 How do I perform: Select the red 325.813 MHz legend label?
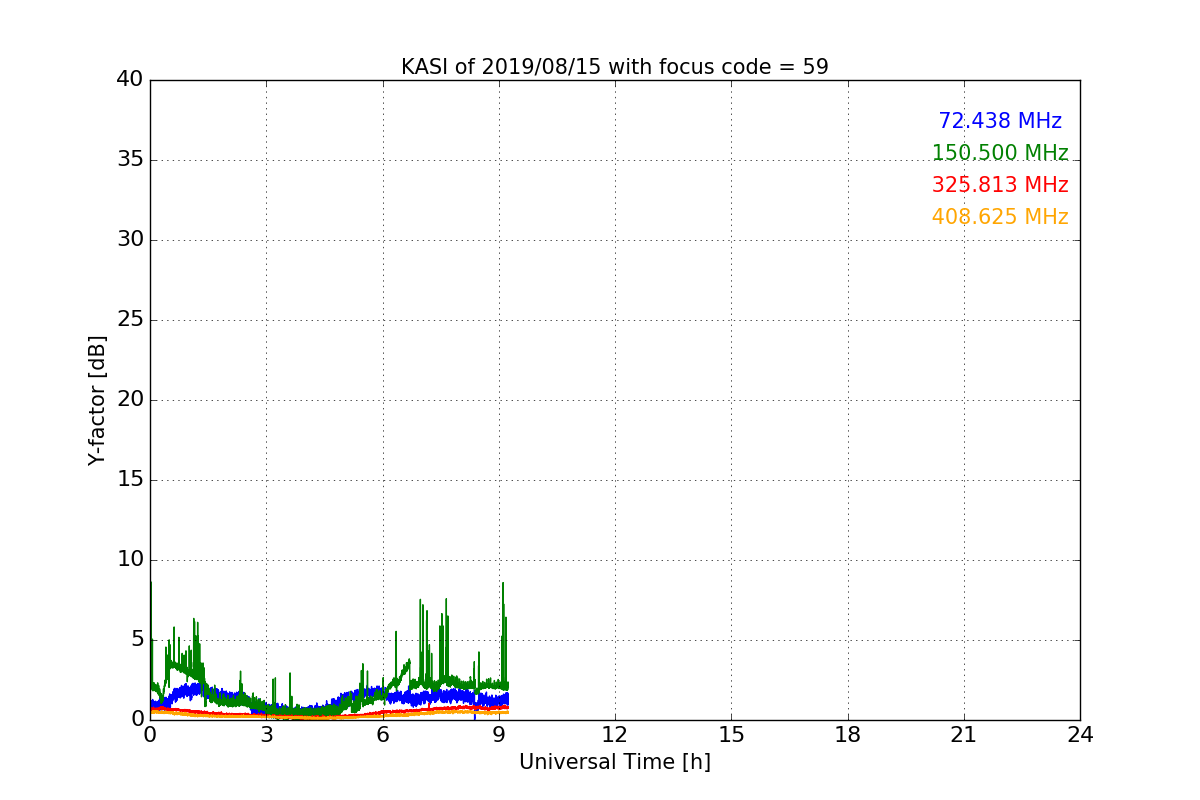(x=1000, y=185)
